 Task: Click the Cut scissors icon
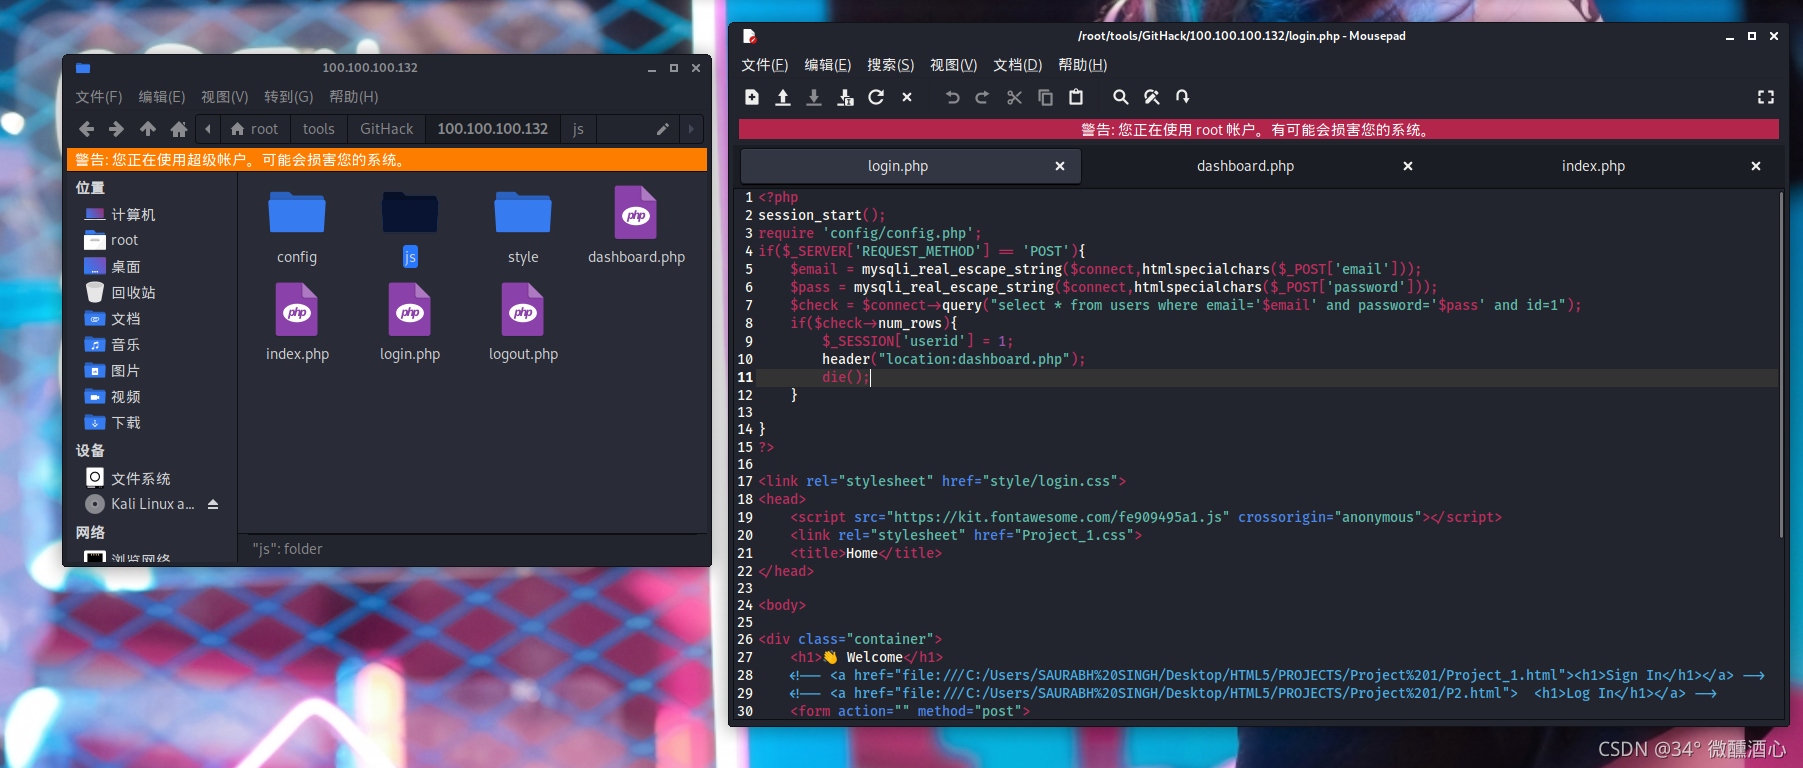coord(1014,97)
